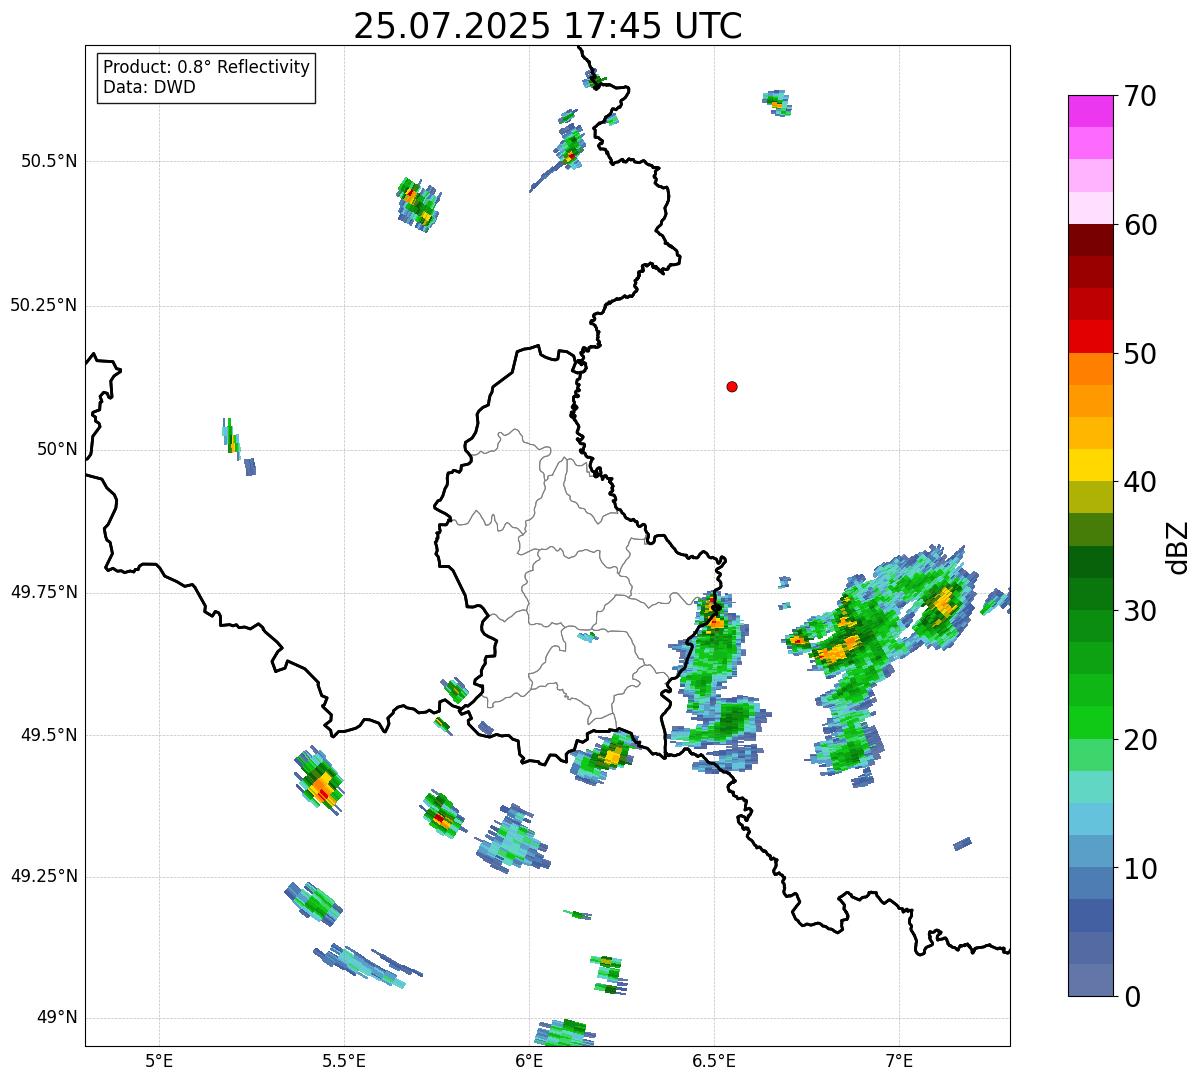Click the colorbar tick label '40'
This screenshot has height=1081, width=1202.
1140,482
